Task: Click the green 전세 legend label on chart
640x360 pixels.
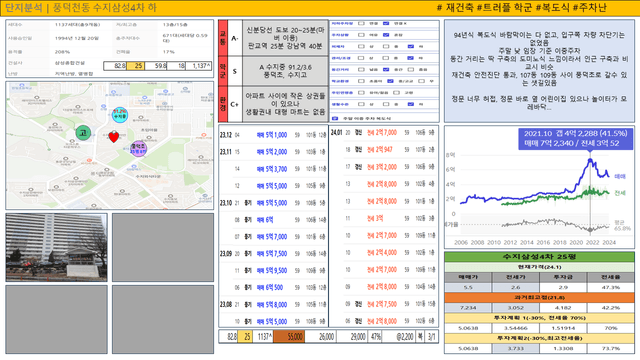Action: click(x=620, y=193)
